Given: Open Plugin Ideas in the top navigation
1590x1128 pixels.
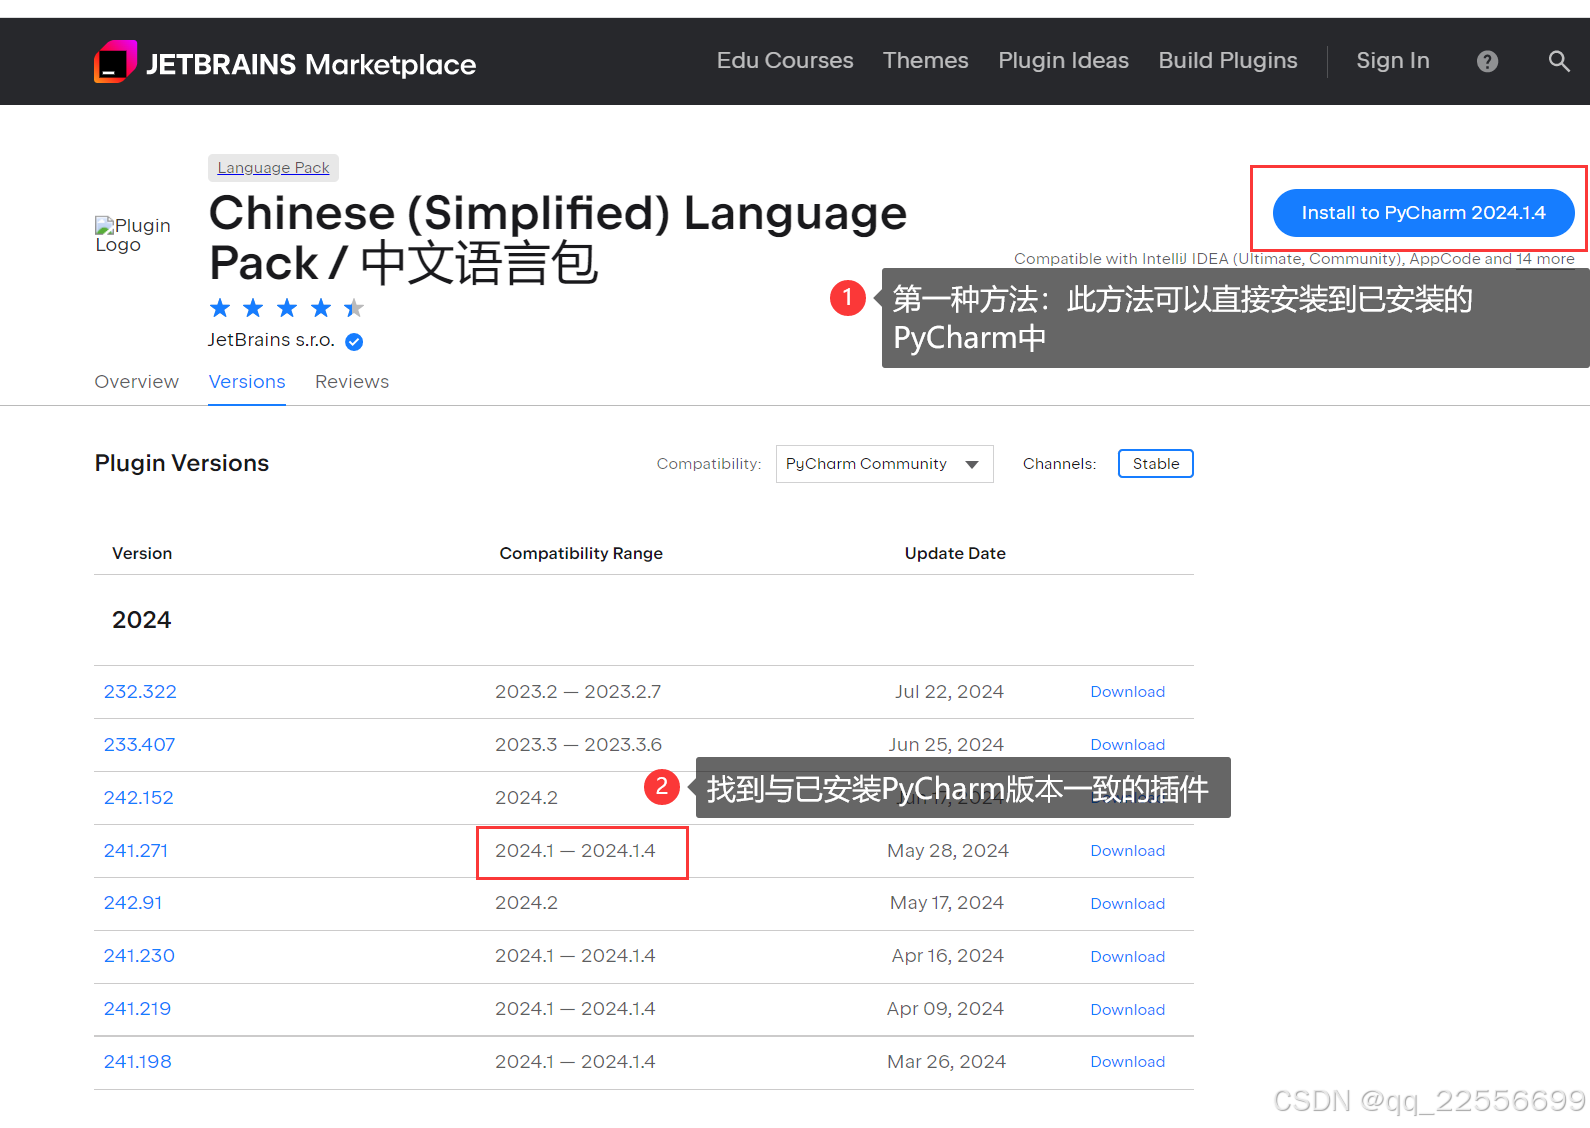Looking at the screenshot, I should [1063, 61].
